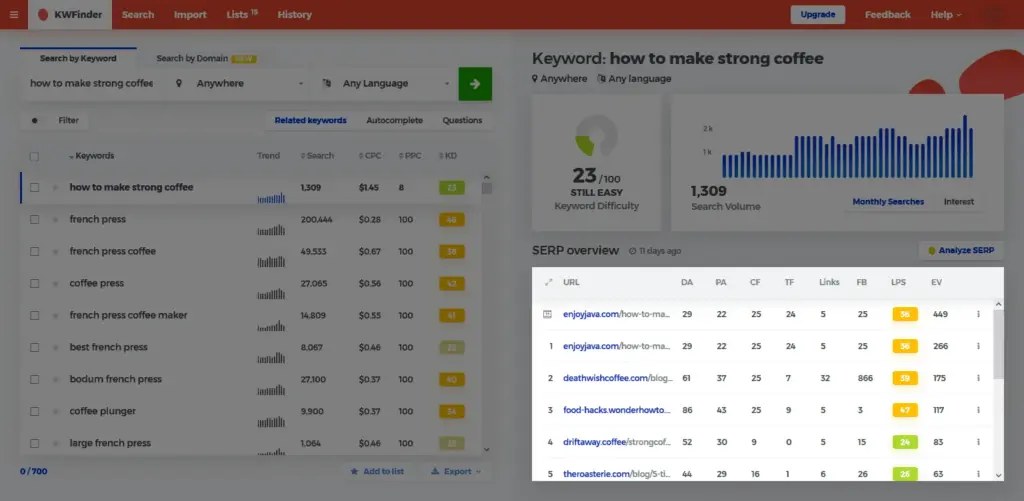Click the keyword 'large french press'
The height and width of the screenshot is (501, 1024).
(x=110, y=443)
